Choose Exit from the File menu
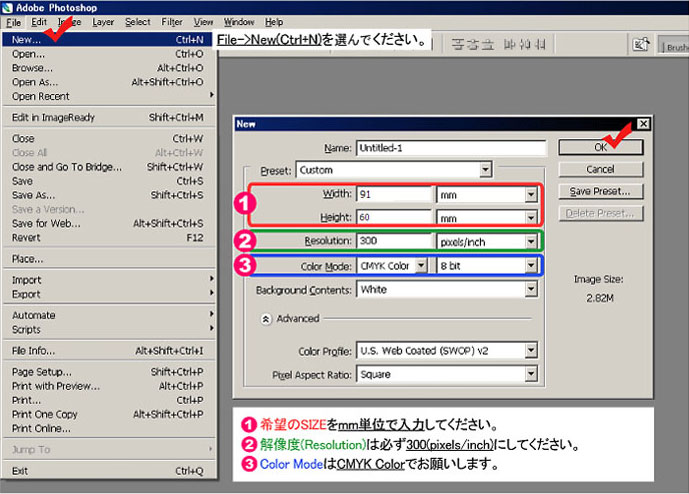The width and height of the screenshot is (689, 494). point(108,471)
